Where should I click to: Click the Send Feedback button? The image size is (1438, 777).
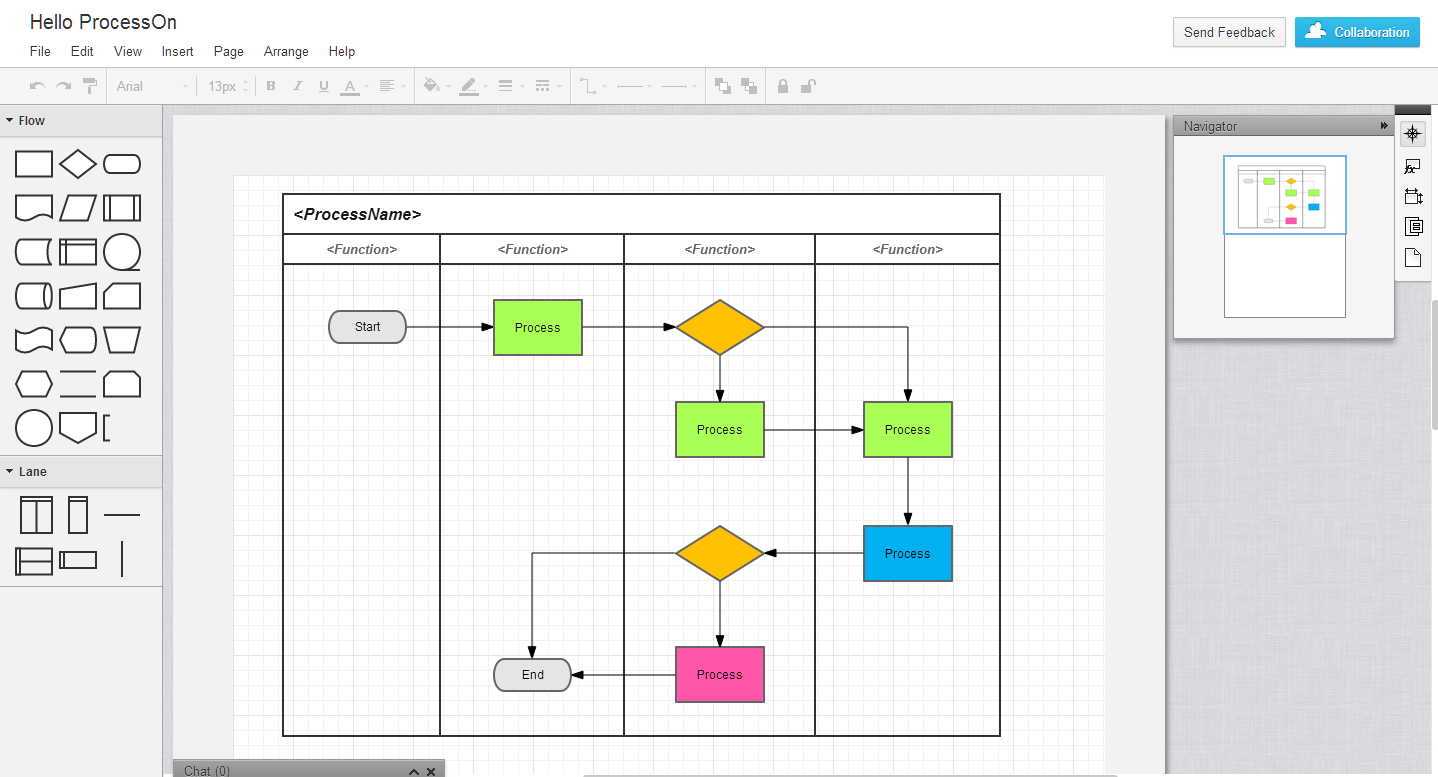[1229, 32]
